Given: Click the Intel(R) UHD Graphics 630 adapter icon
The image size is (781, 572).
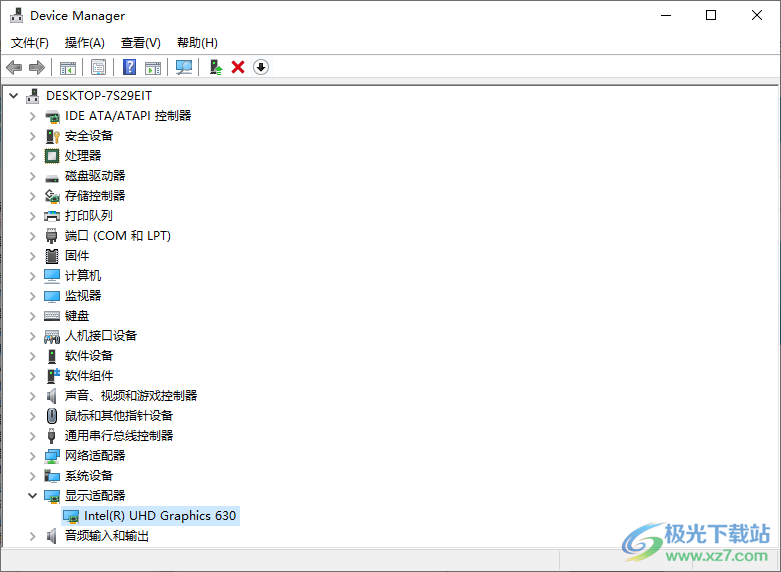Looking at the screenshot, I should (72, 517).
